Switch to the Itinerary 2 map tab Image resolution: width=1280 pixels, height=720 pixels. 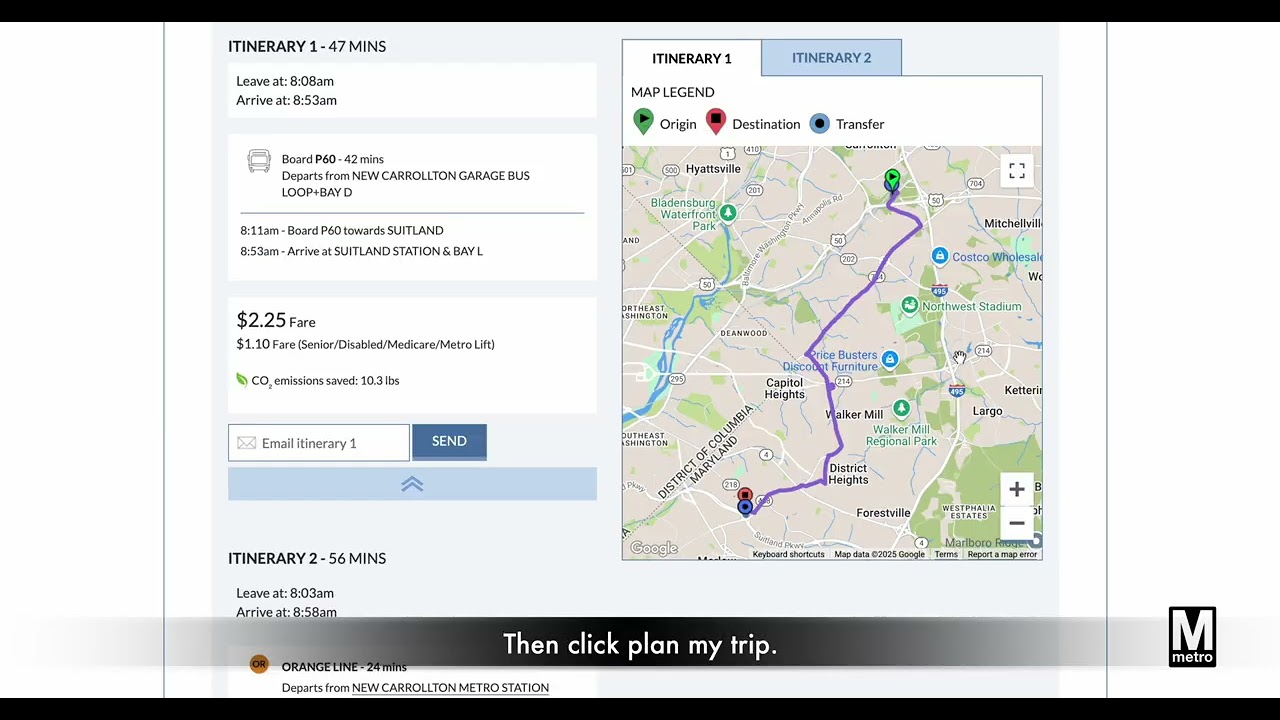[831, 58]
